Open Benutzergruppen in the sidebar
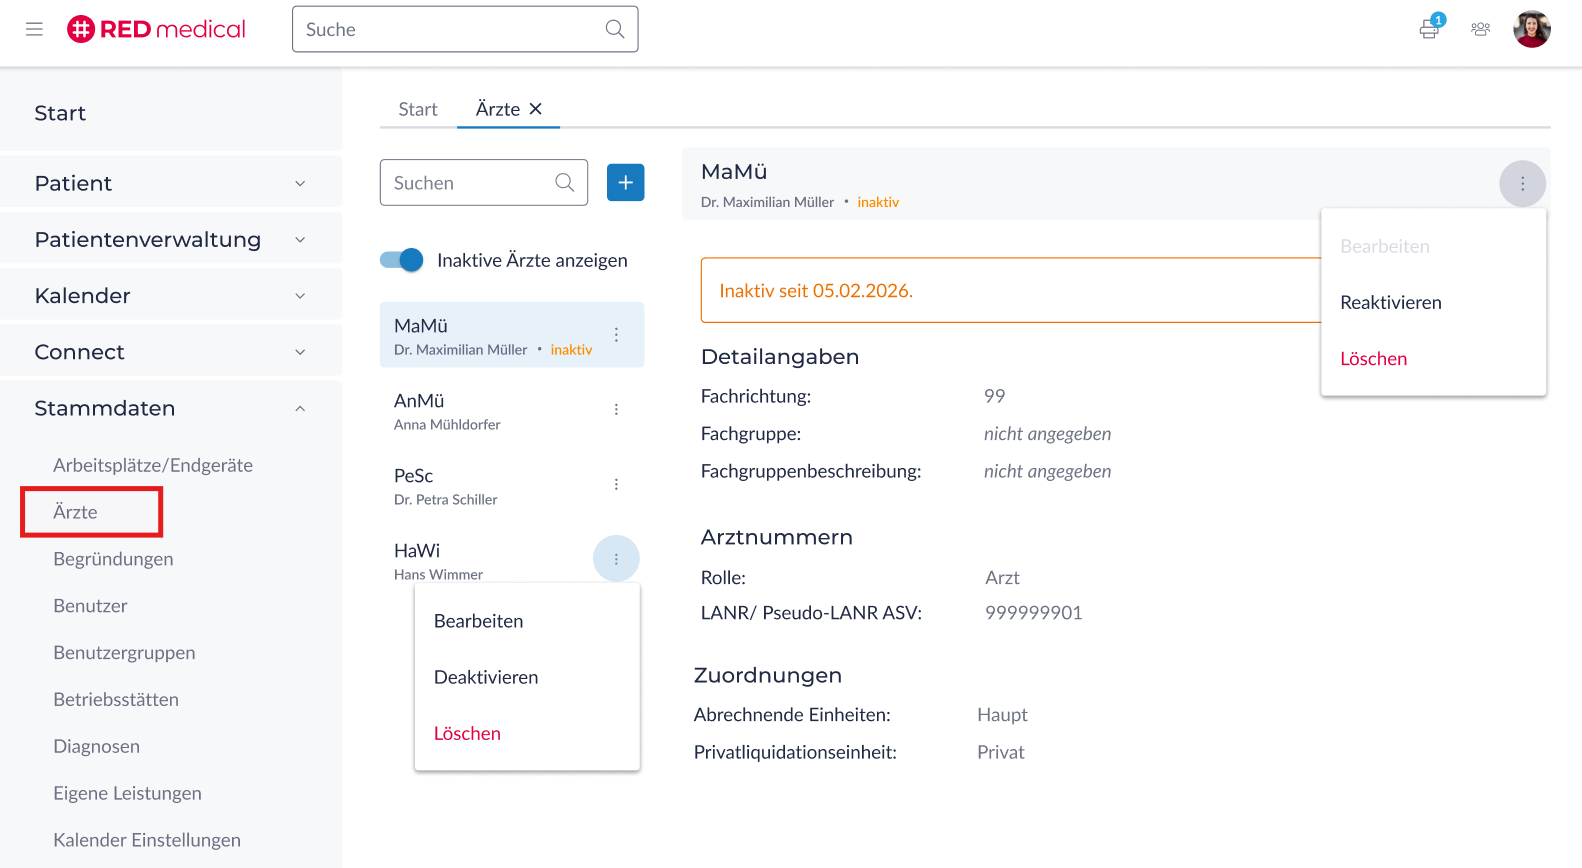Image resolution: width=1582 pixels, height=868 pixels. (124, 653)
